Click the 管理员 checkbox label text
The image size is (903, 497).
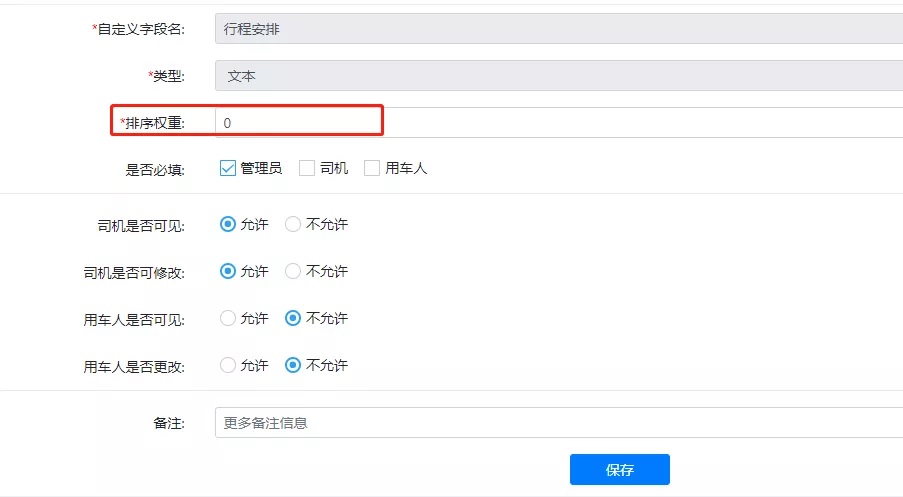[x=261, y=168]
